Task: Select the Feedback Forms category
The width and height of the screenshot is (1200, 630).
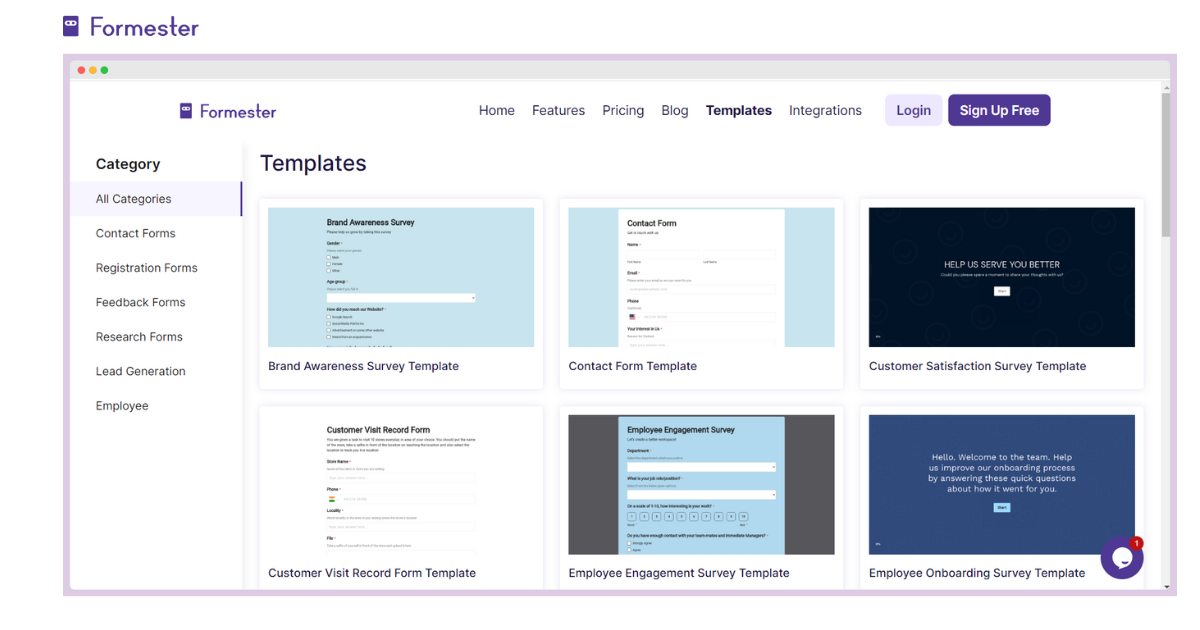Action: (x=140, y=302)
